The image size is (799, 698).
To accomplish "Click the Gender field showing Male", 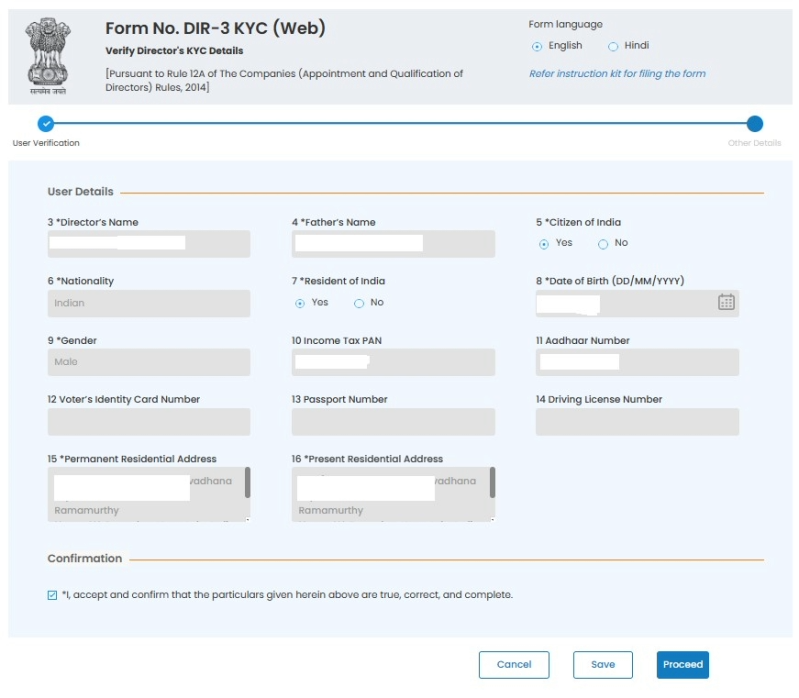I will (x=149, y=362).
